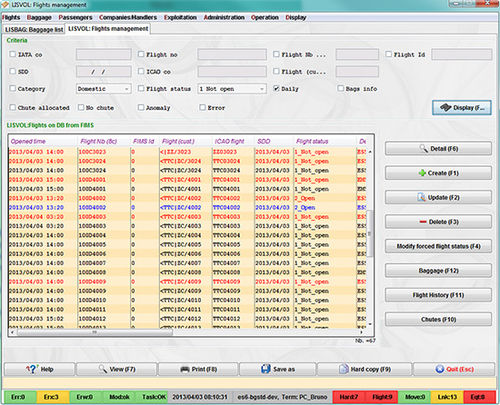
Task: Check the Anomaly checkbox
Action: point(141,107)
